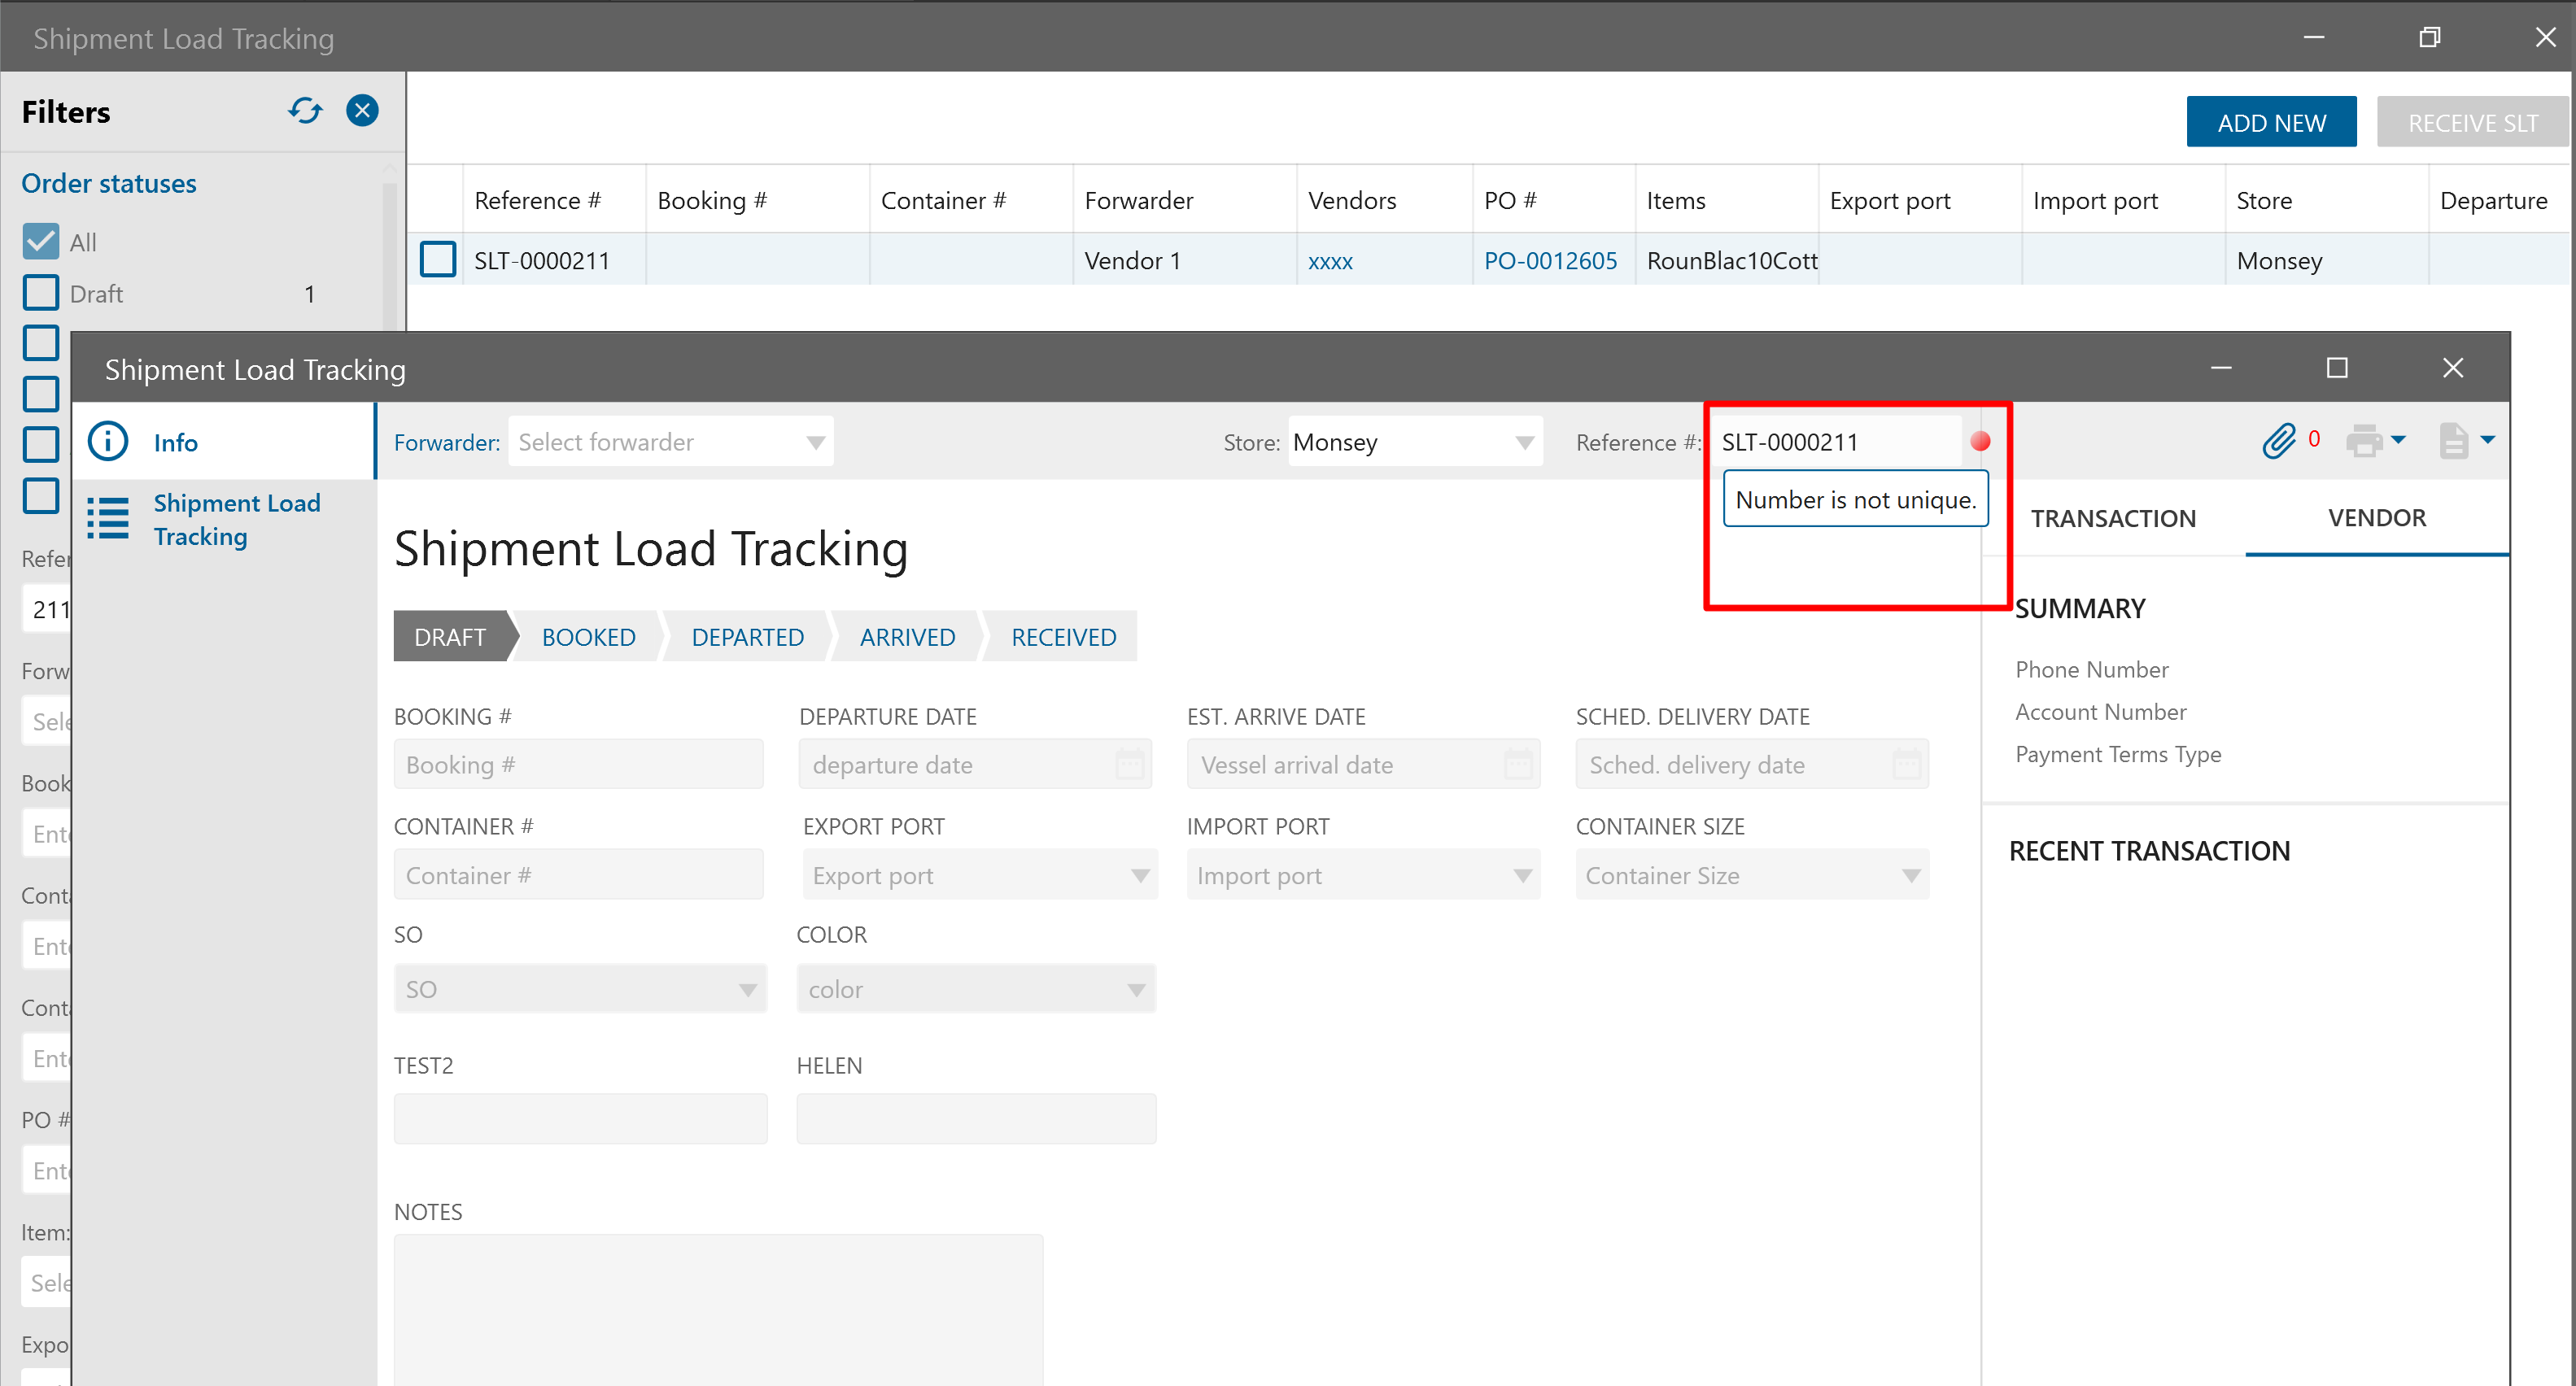The height and width of the screenshot is (1386, 2576).
Task: Click into the Booking # input field
Action: point(578,765)
